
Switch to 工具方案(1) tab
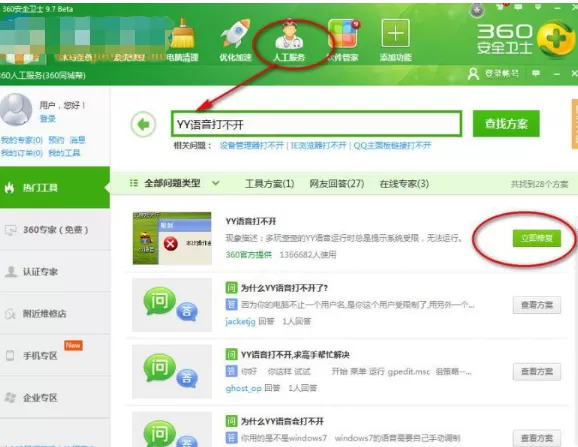(269, 184)
